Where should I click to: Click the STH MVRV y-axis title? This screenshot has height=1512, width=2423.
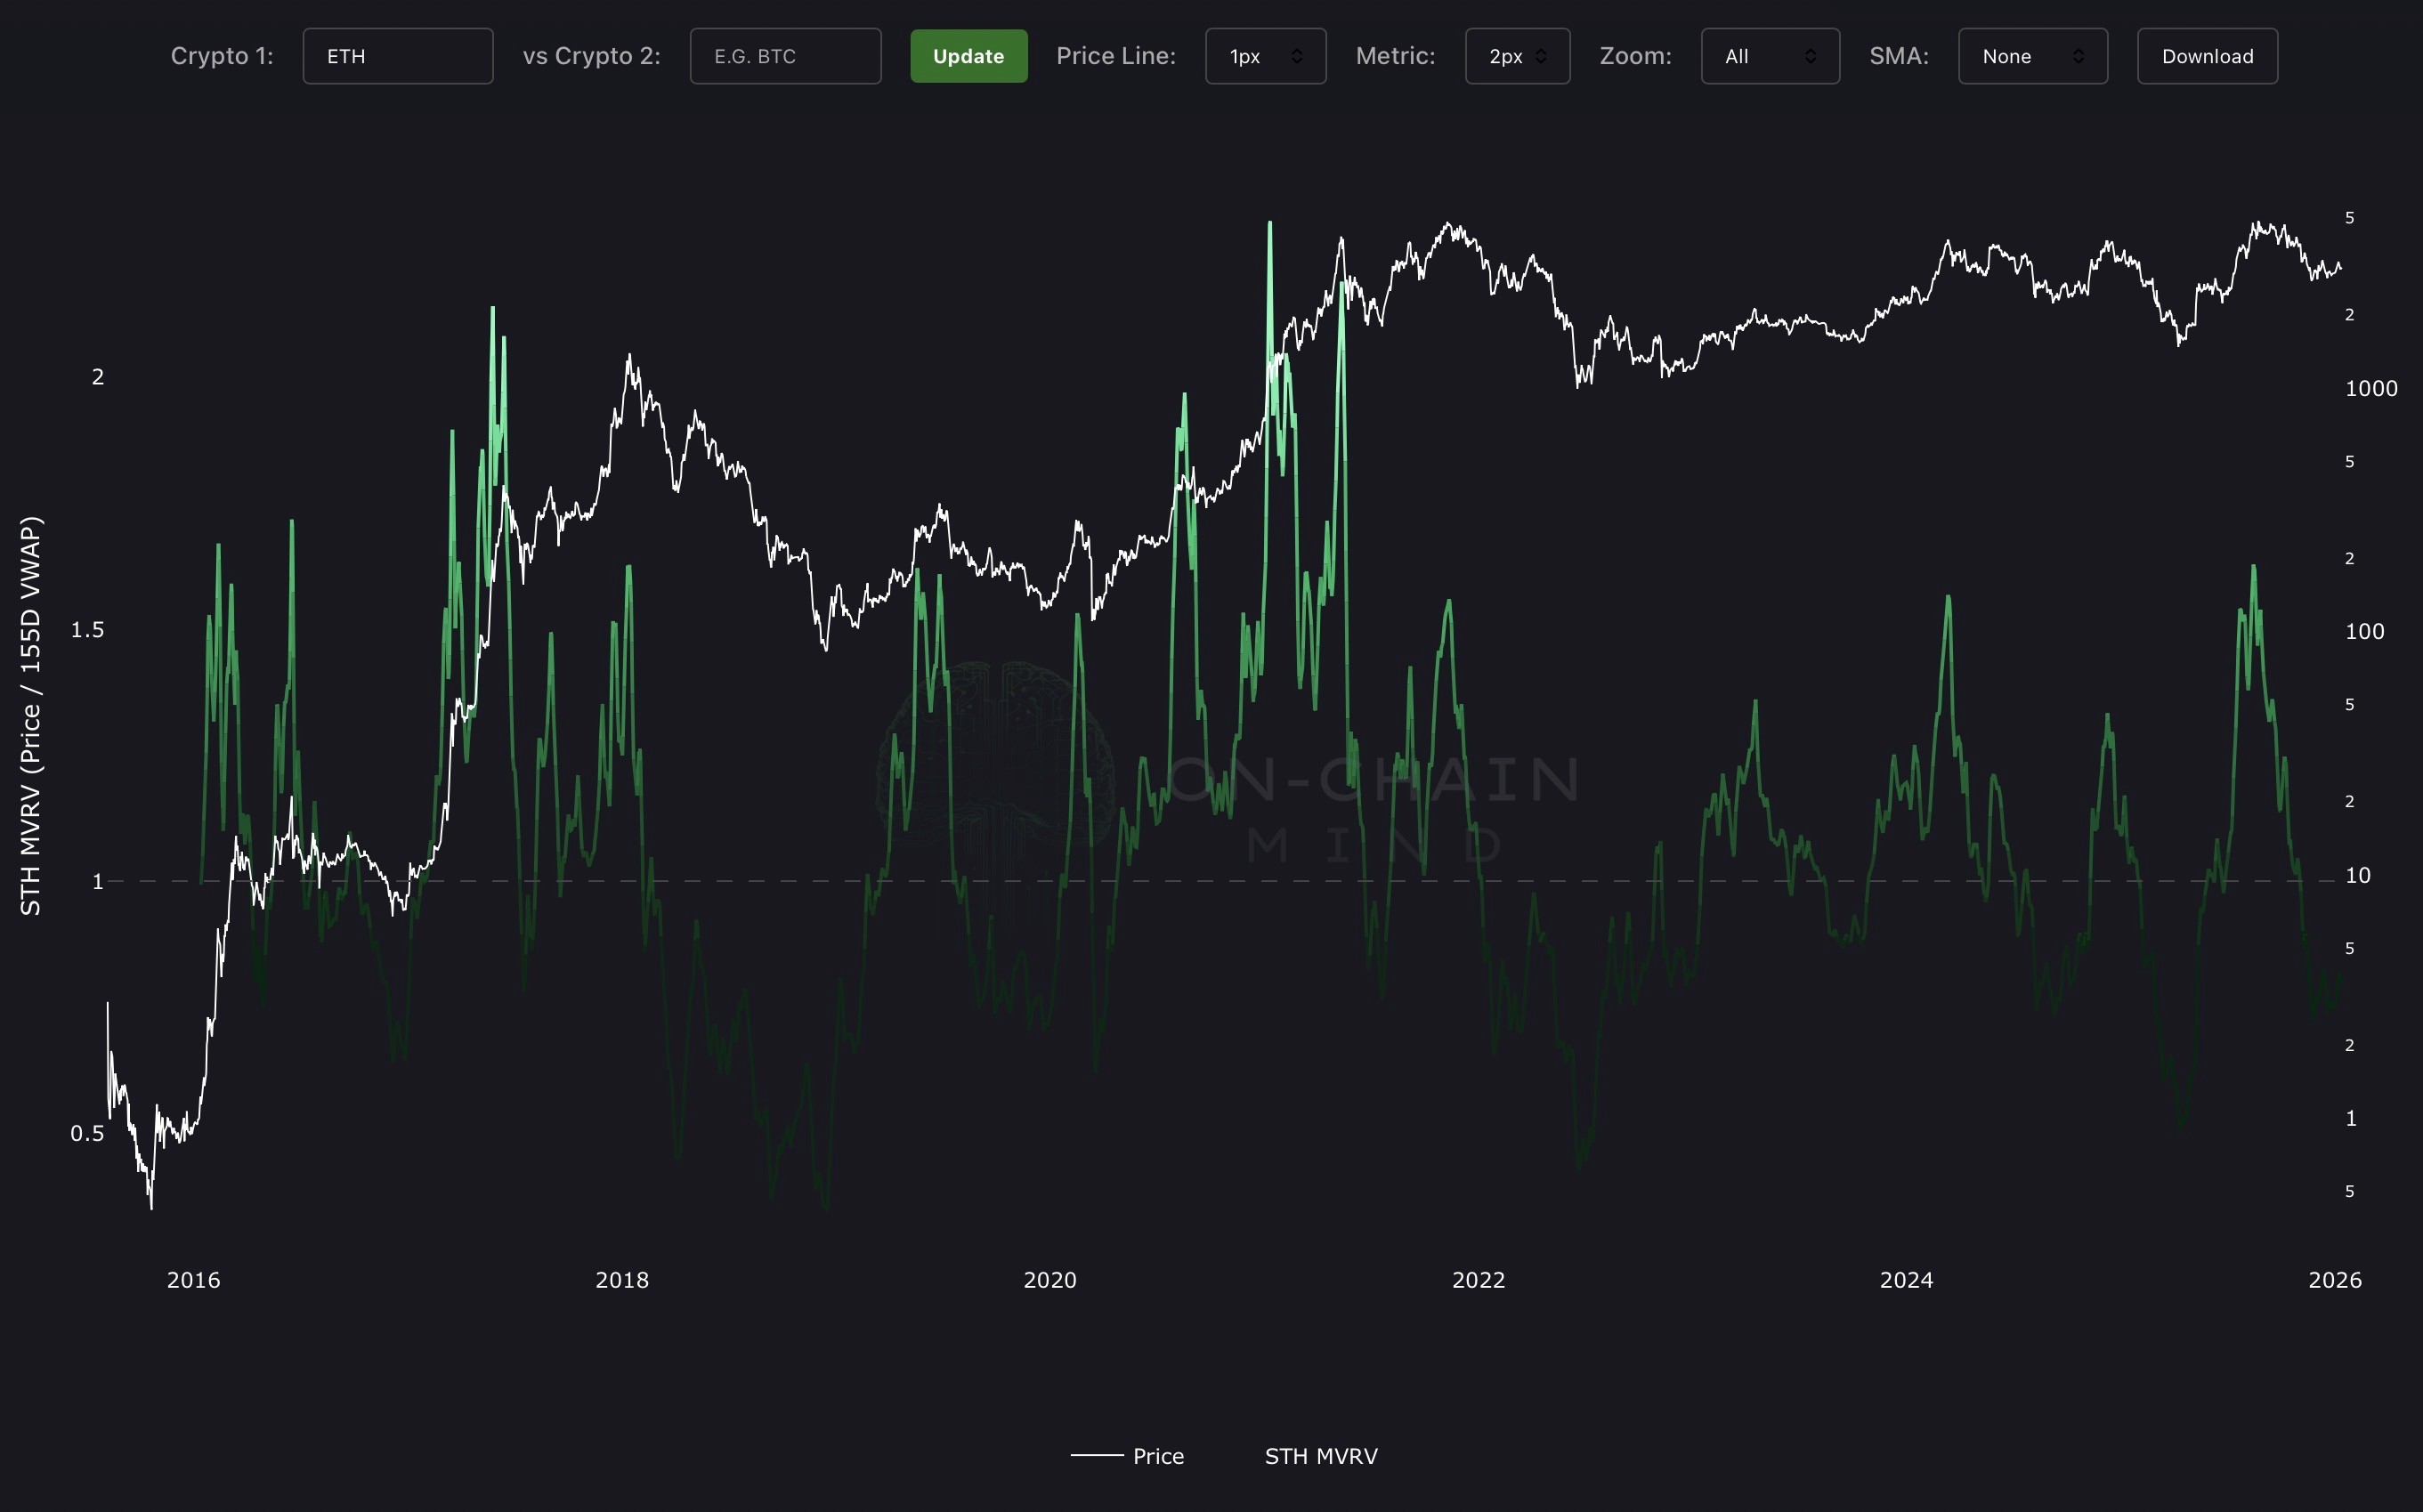31,715
